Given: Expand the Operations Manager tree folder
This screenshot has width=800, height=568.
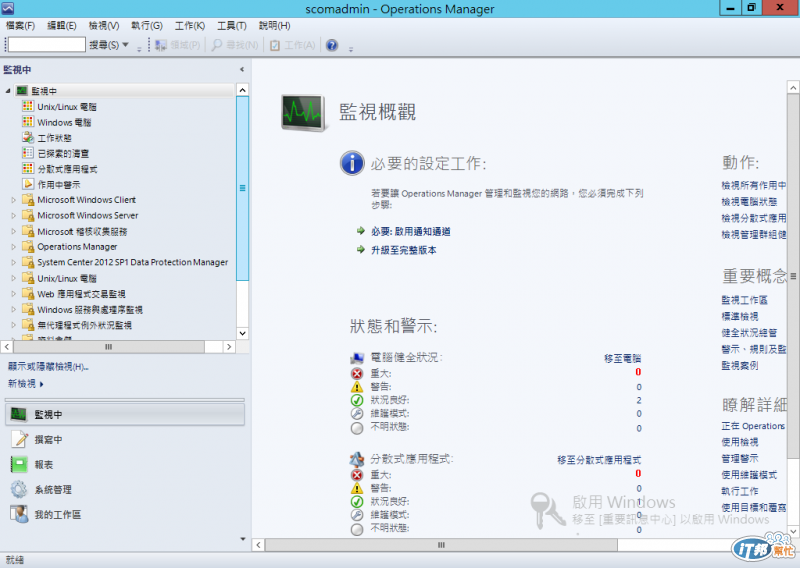Looking at the screenshot, I should (14, 247).
